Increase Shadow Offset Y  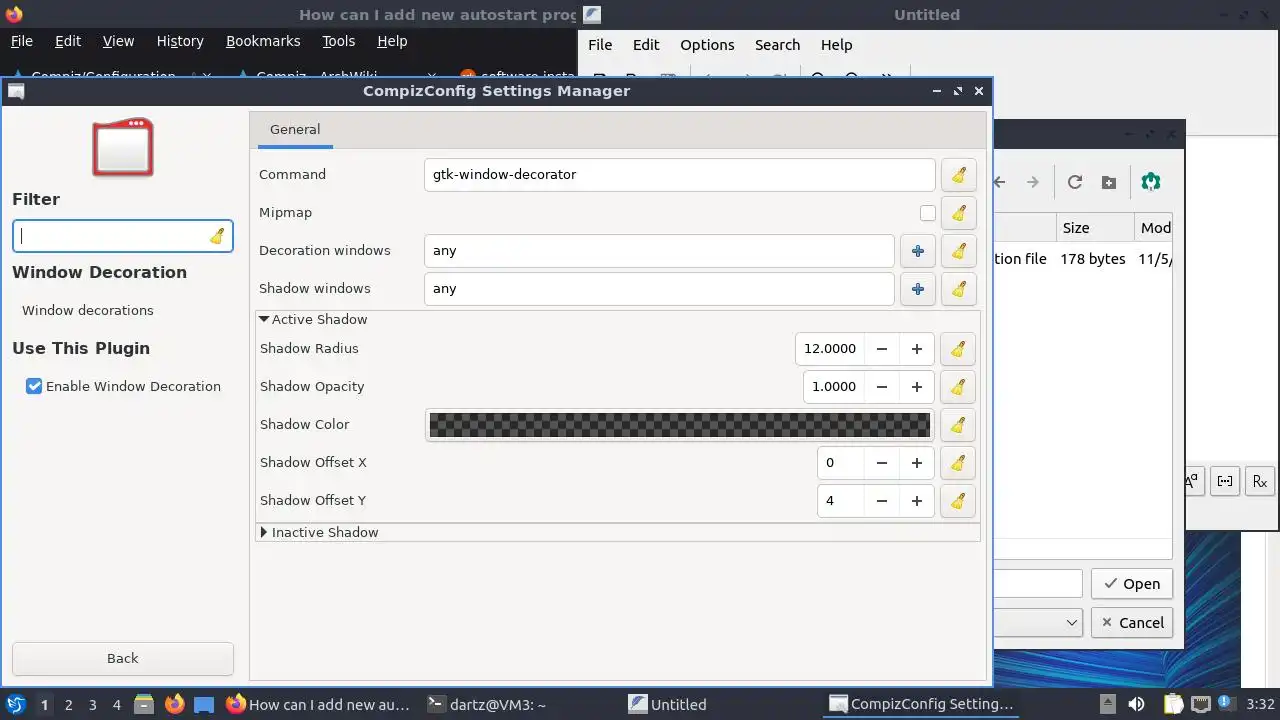pos(917,501)
